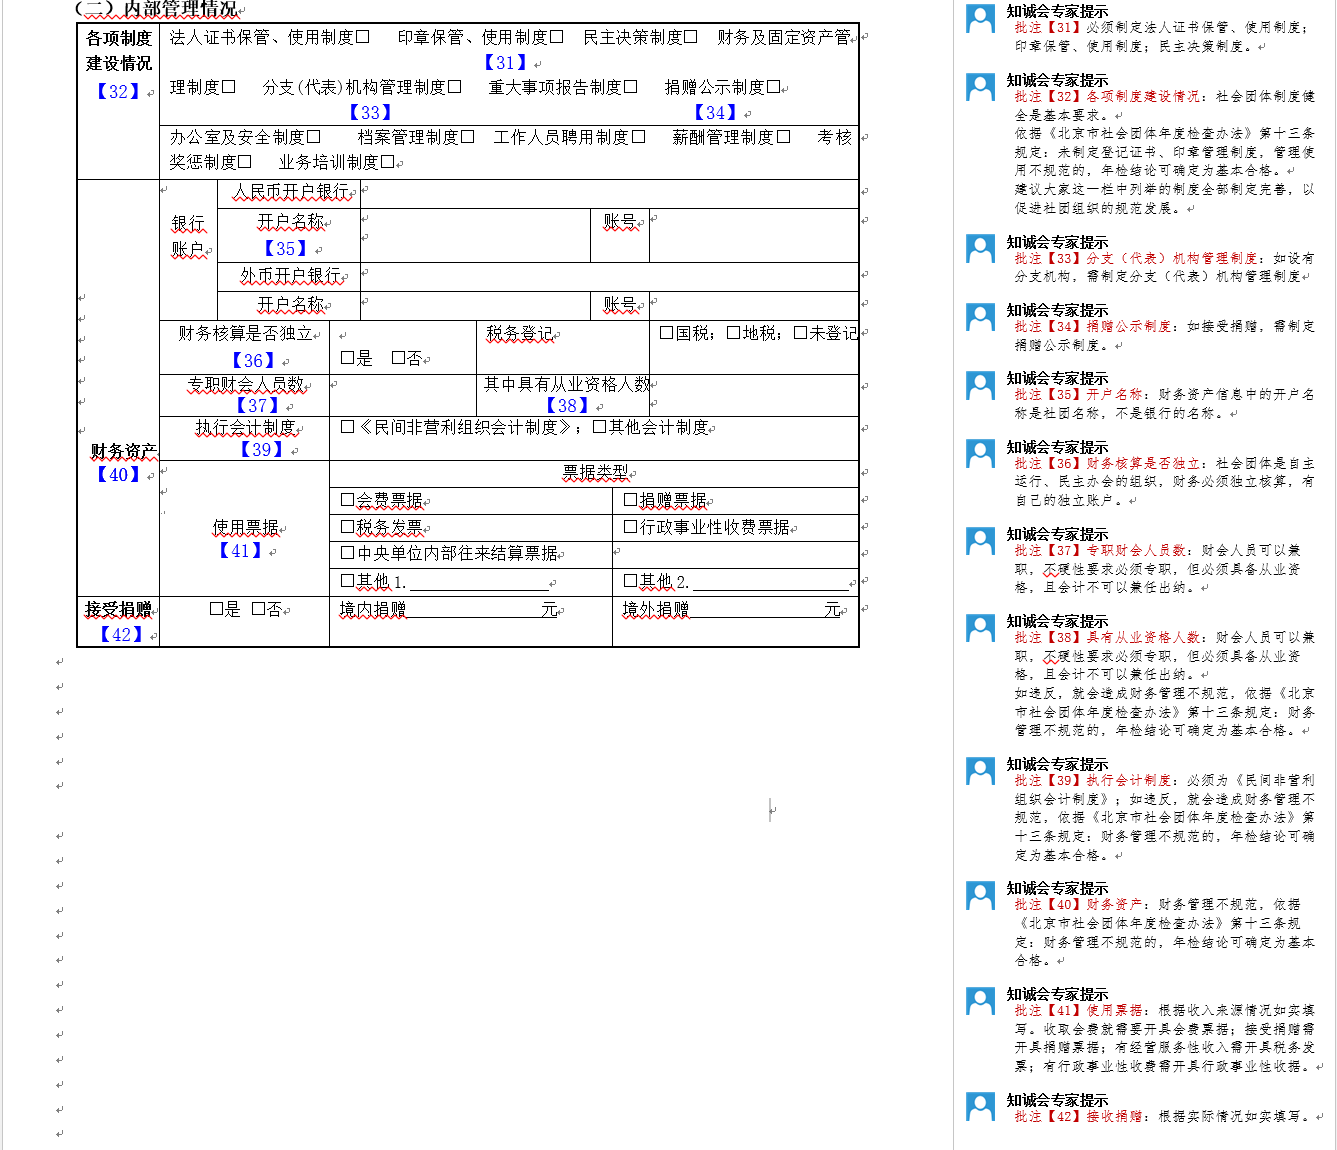The height and width of the screenshot is (1150, 1337).
Task: Click the avatar icon of comment 【32】
Action: pyautogui.click(x=980, y=88)
